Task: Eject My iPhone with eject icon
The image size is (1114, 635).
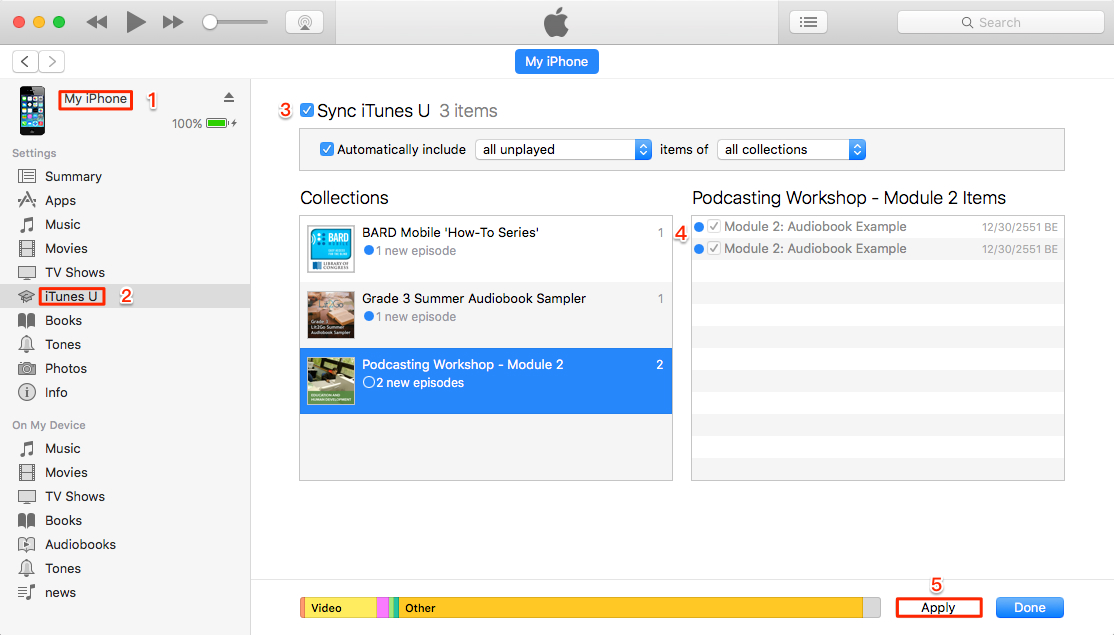Action: (x=229, y=97)
